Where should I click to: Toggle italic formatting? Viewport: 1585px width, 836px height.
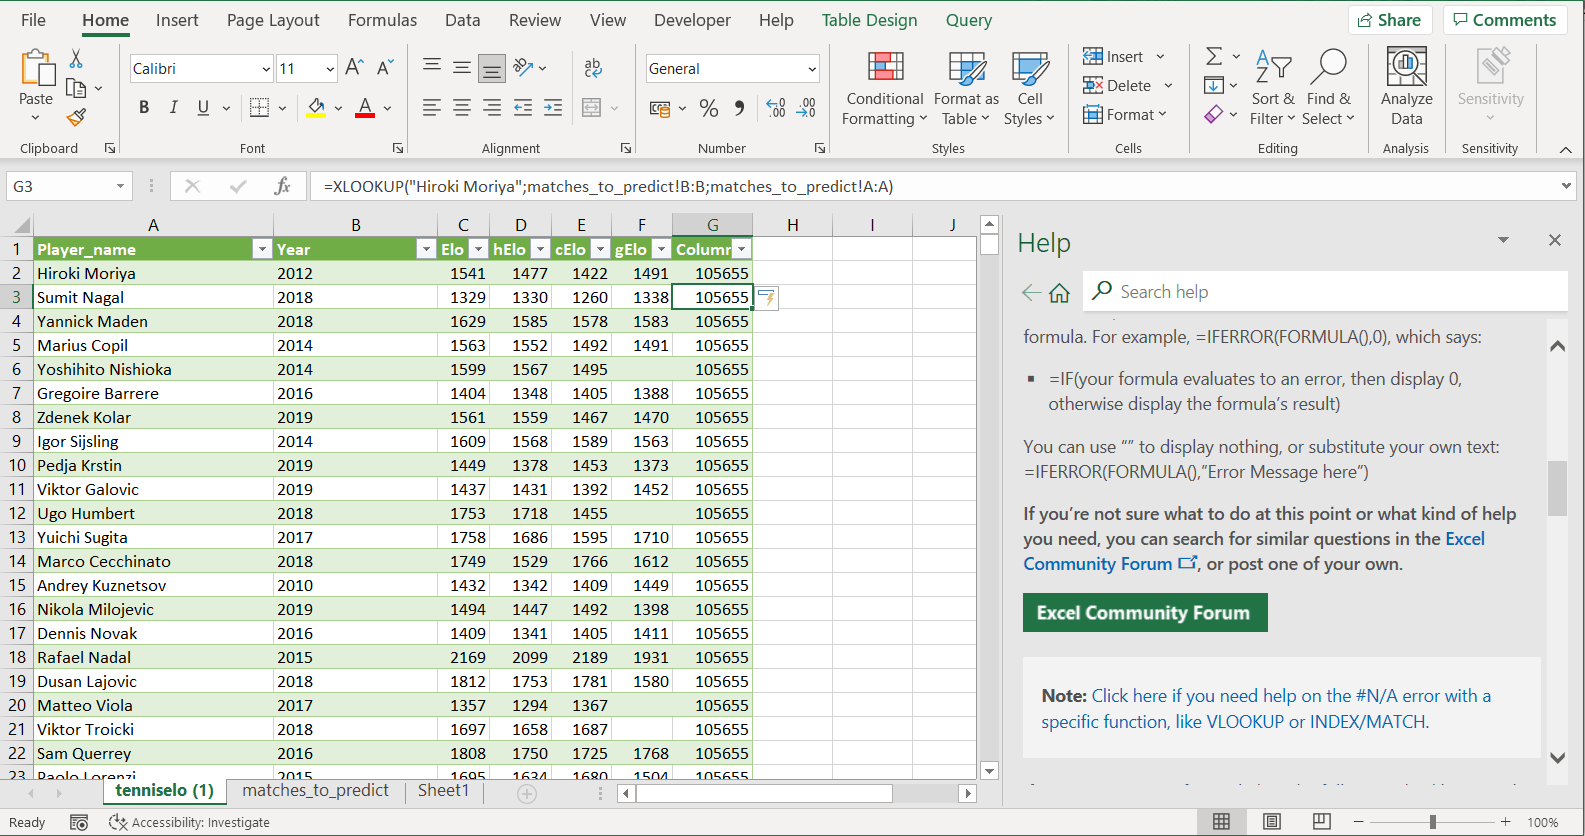174,108
